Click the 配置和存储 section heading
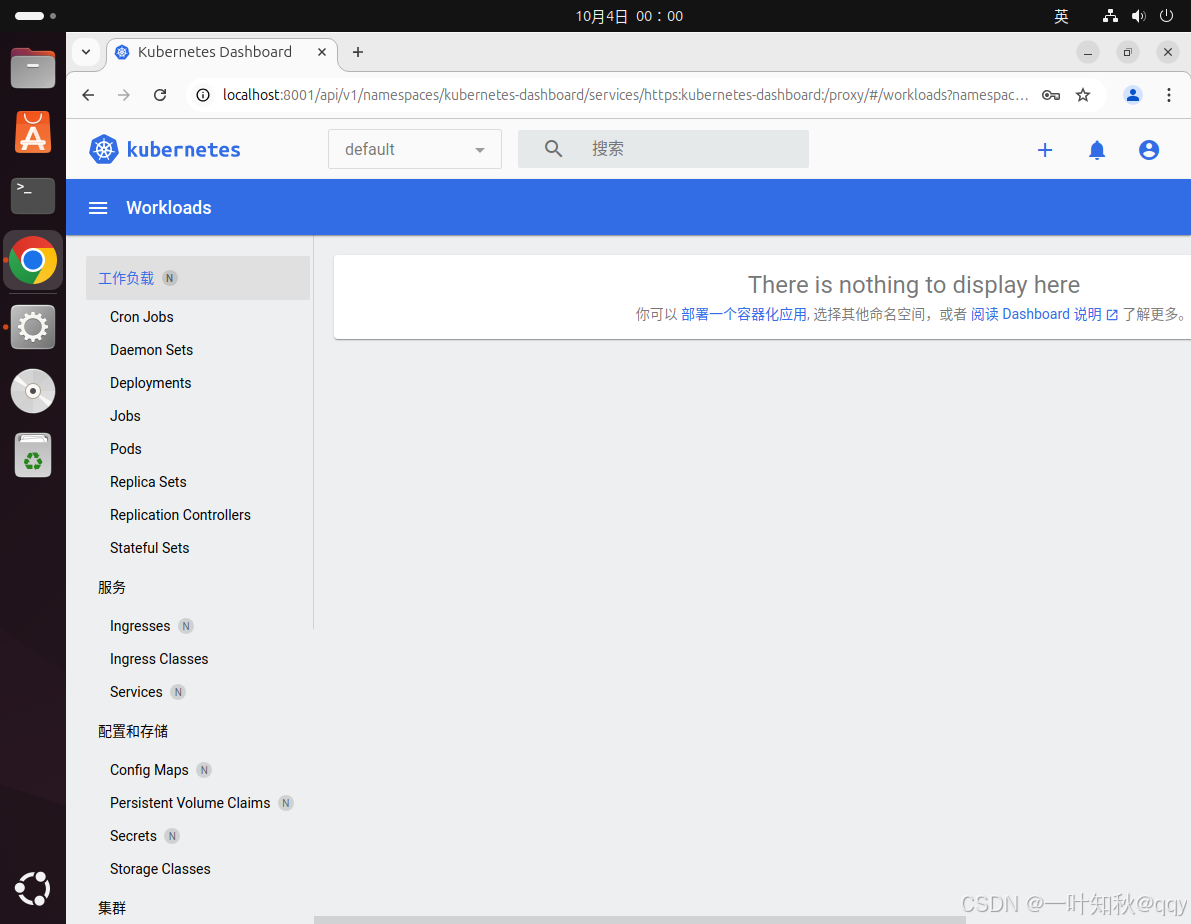 (133, 731)
